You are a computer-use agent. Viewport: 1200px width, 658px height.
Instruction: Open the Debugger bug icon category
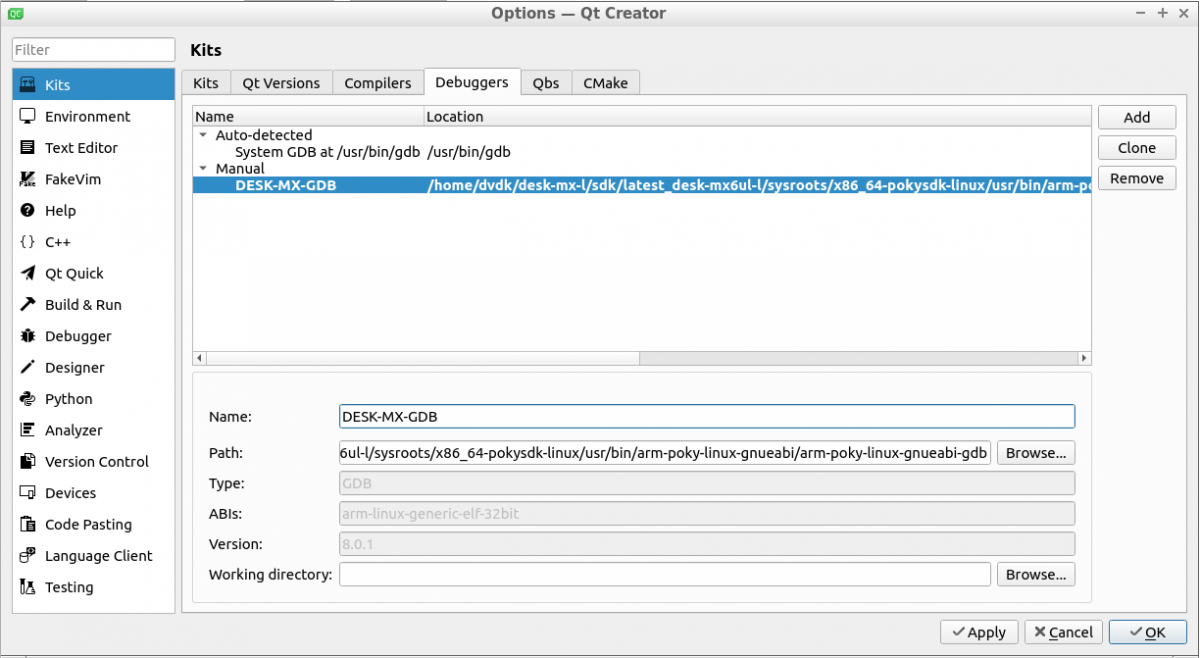28,337
